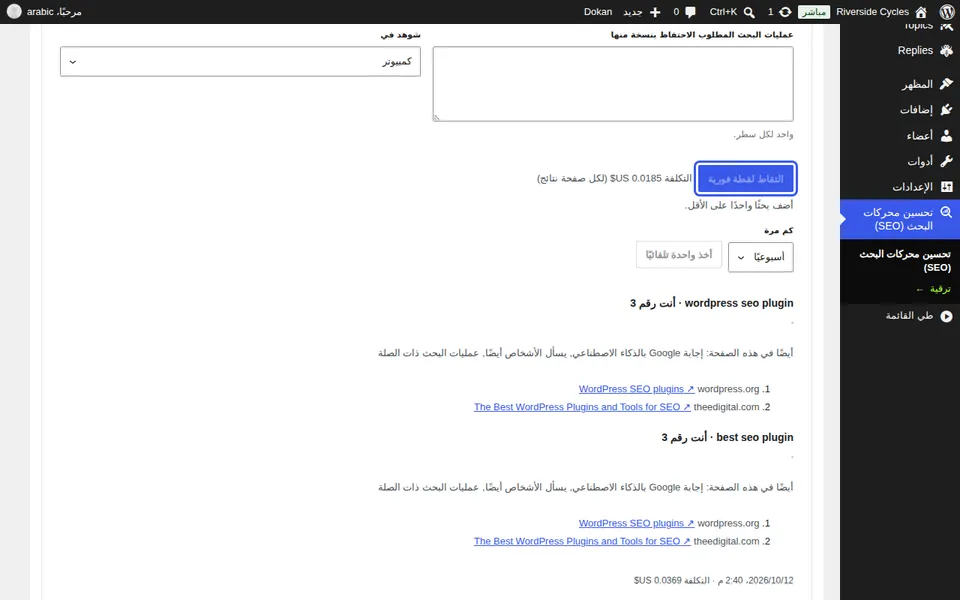Open the كم مرة أسبوعيًا frequency dropdown

[x=760, y=257]
